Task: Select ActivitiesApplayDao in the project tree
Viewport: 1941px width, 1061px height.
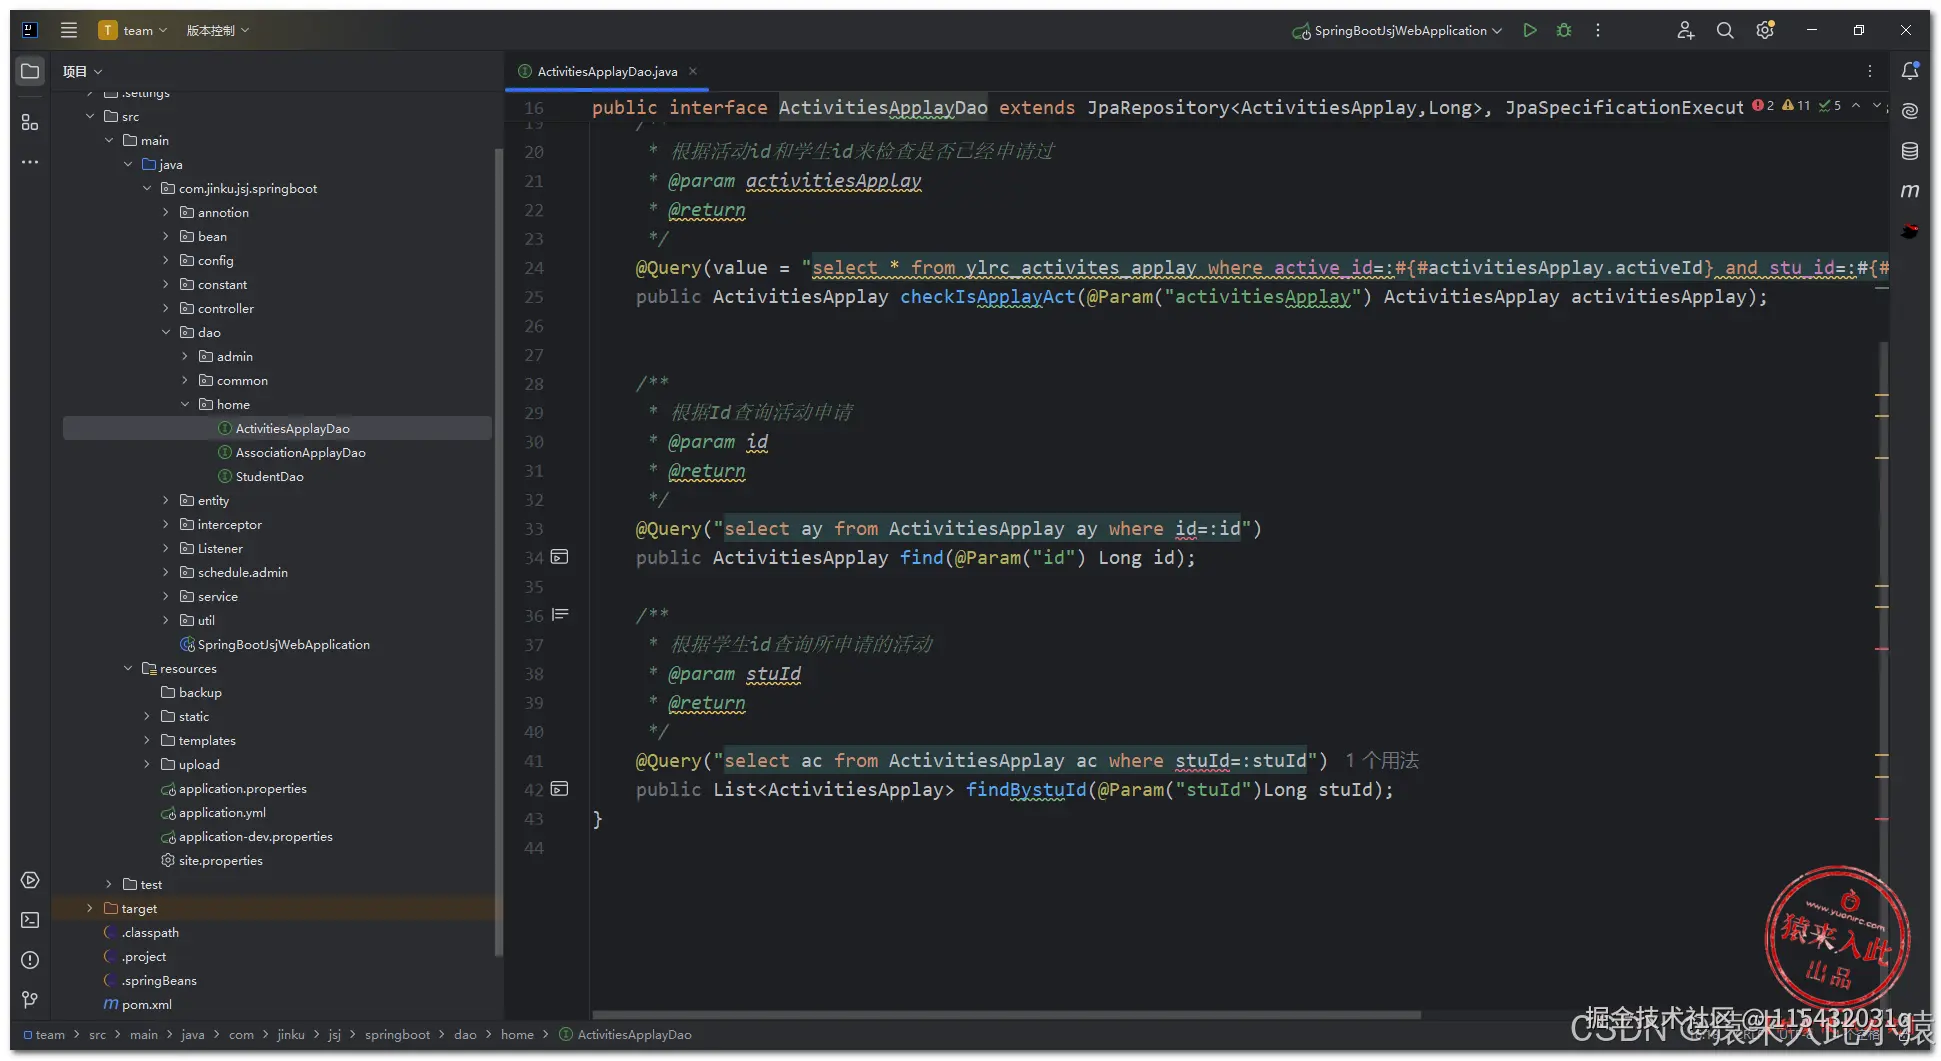Action: (277, 428)
